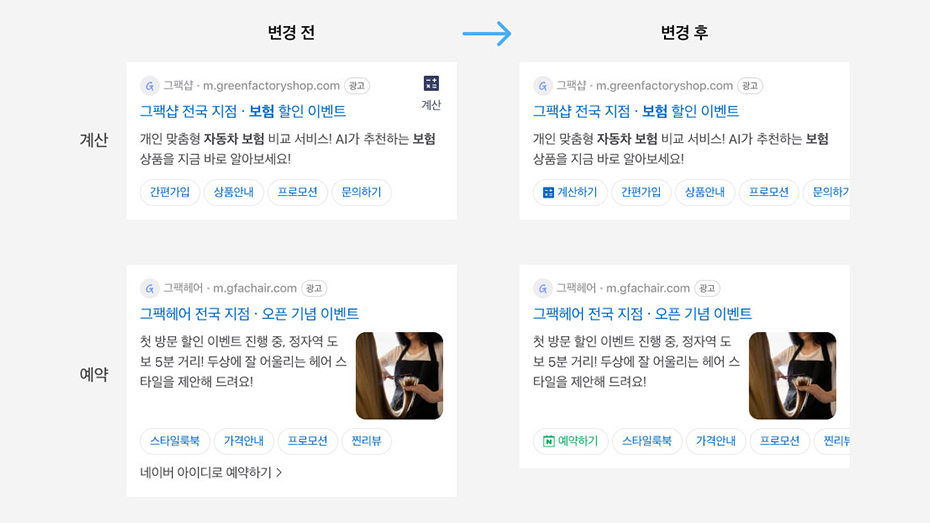Click the 광고 badge in the 변경 전 그팩샵 ad
The width and height of the screenshot is (930, 523).
[357, 86]
